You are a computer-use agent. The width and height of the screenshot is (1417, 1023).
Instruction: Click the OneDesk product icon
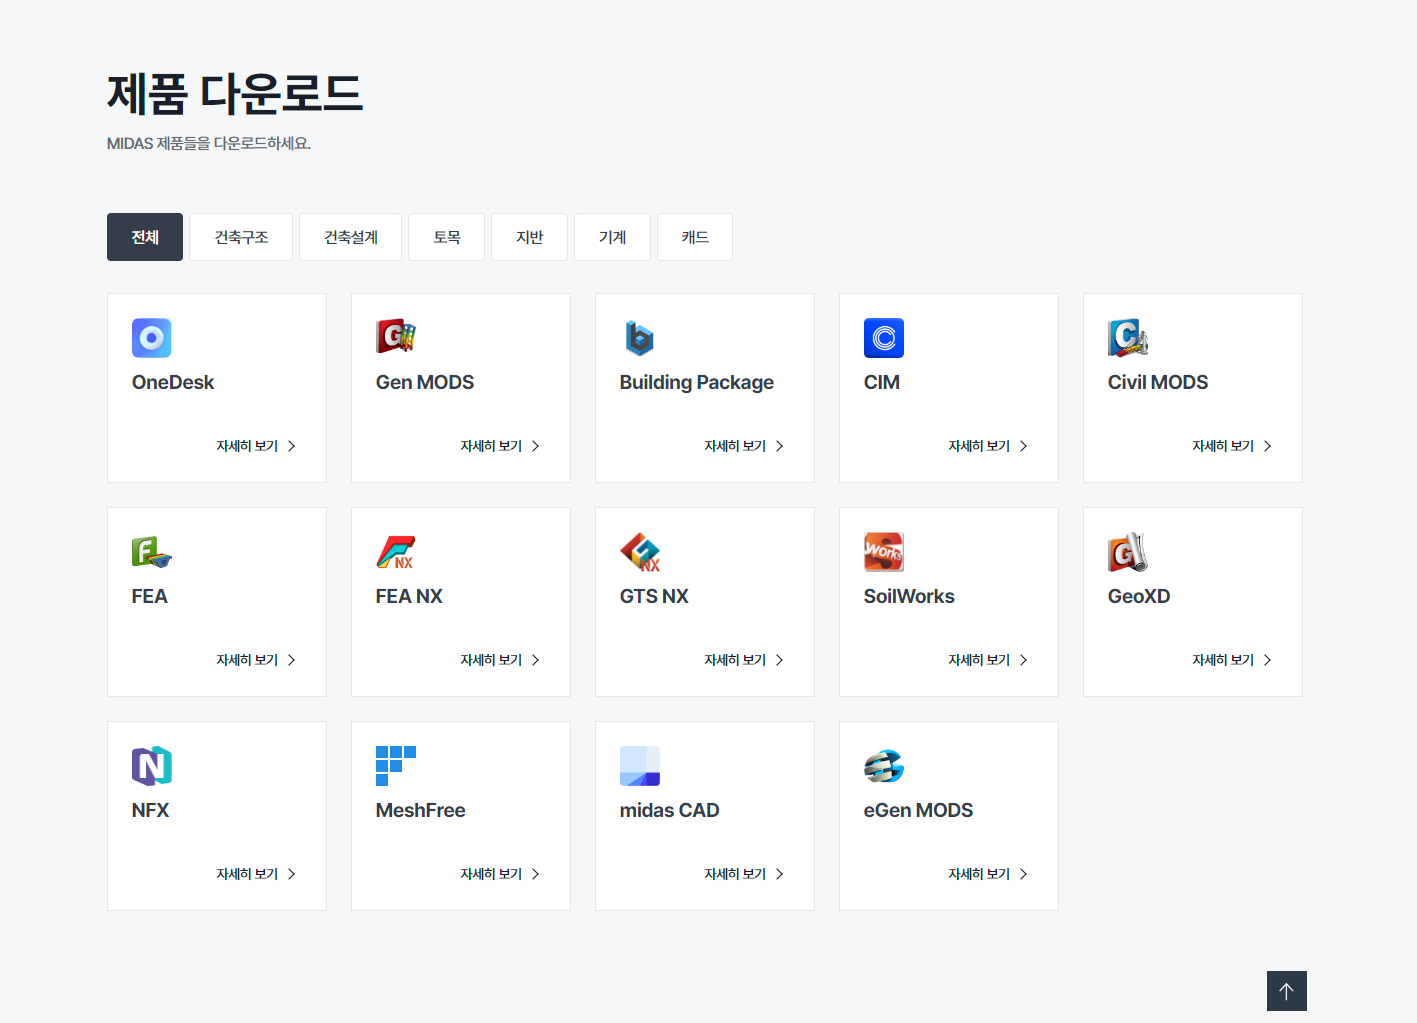click(x=151, y=338)
